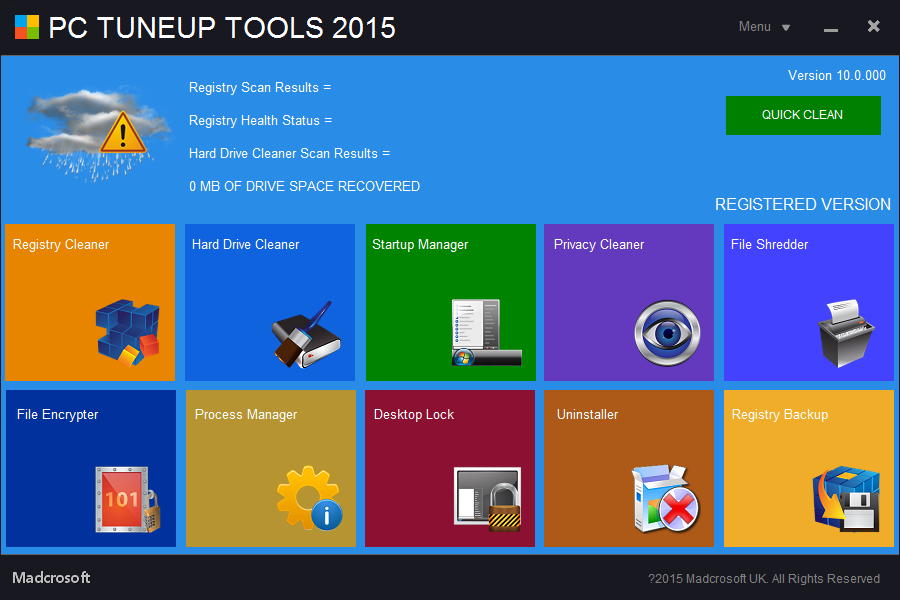Open the Menu item in title bar
900x600 pixels.
754,27
